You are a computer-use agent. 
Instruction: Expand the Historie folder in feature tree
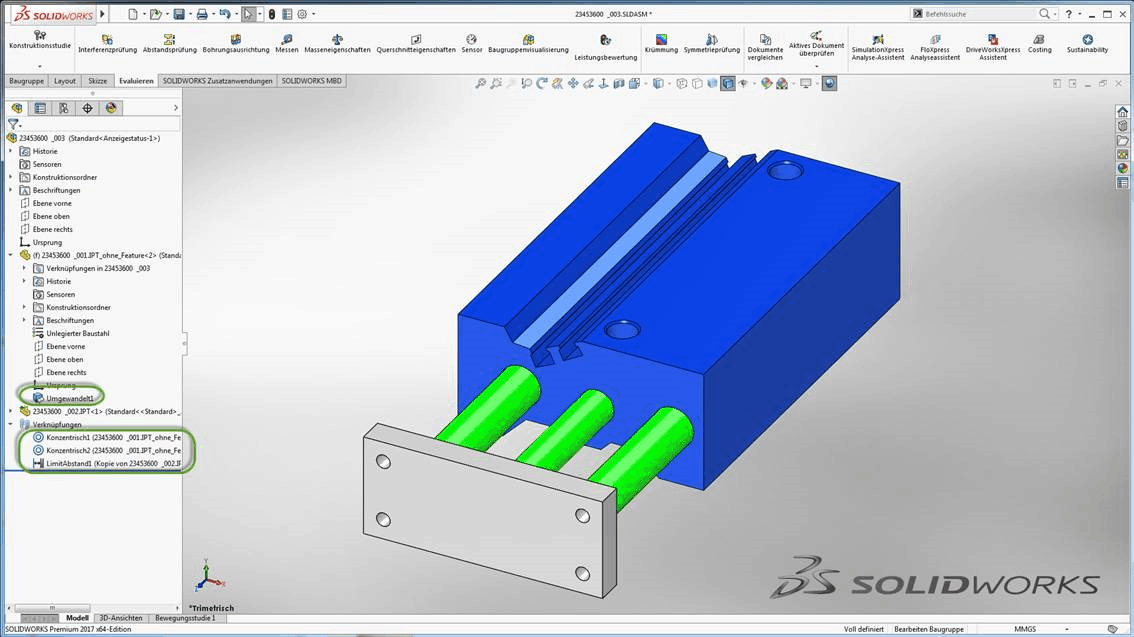(12, 150)
